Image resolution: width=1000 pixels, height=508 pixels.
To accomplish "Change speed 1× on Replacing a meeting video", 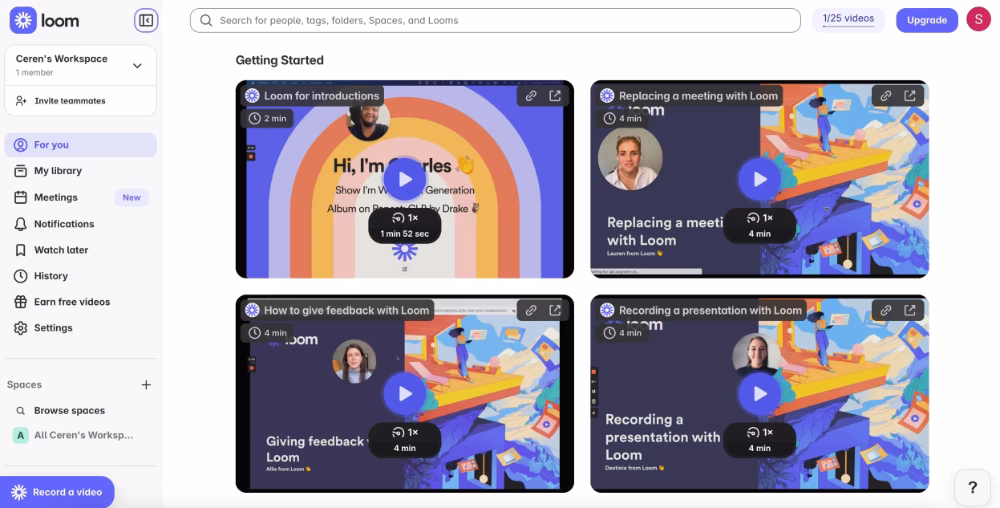I will [760, 219].
